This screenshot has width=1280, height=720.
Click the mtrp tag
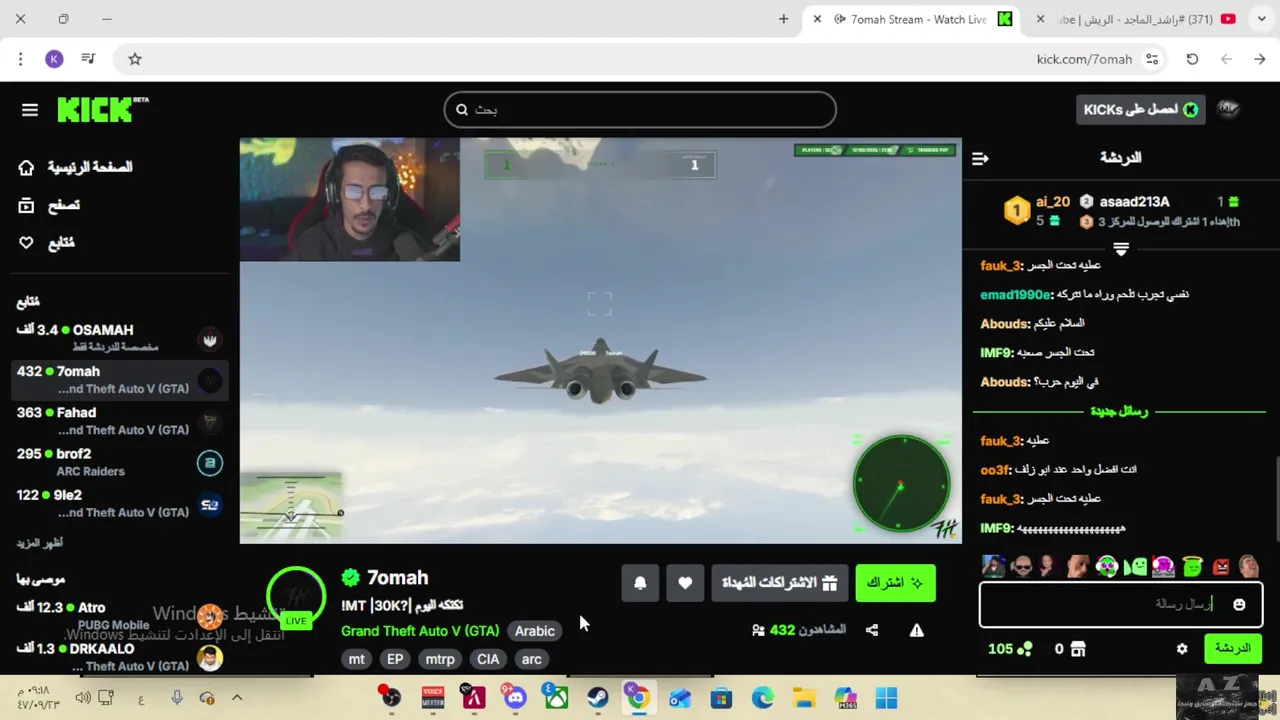pos(440,659)
